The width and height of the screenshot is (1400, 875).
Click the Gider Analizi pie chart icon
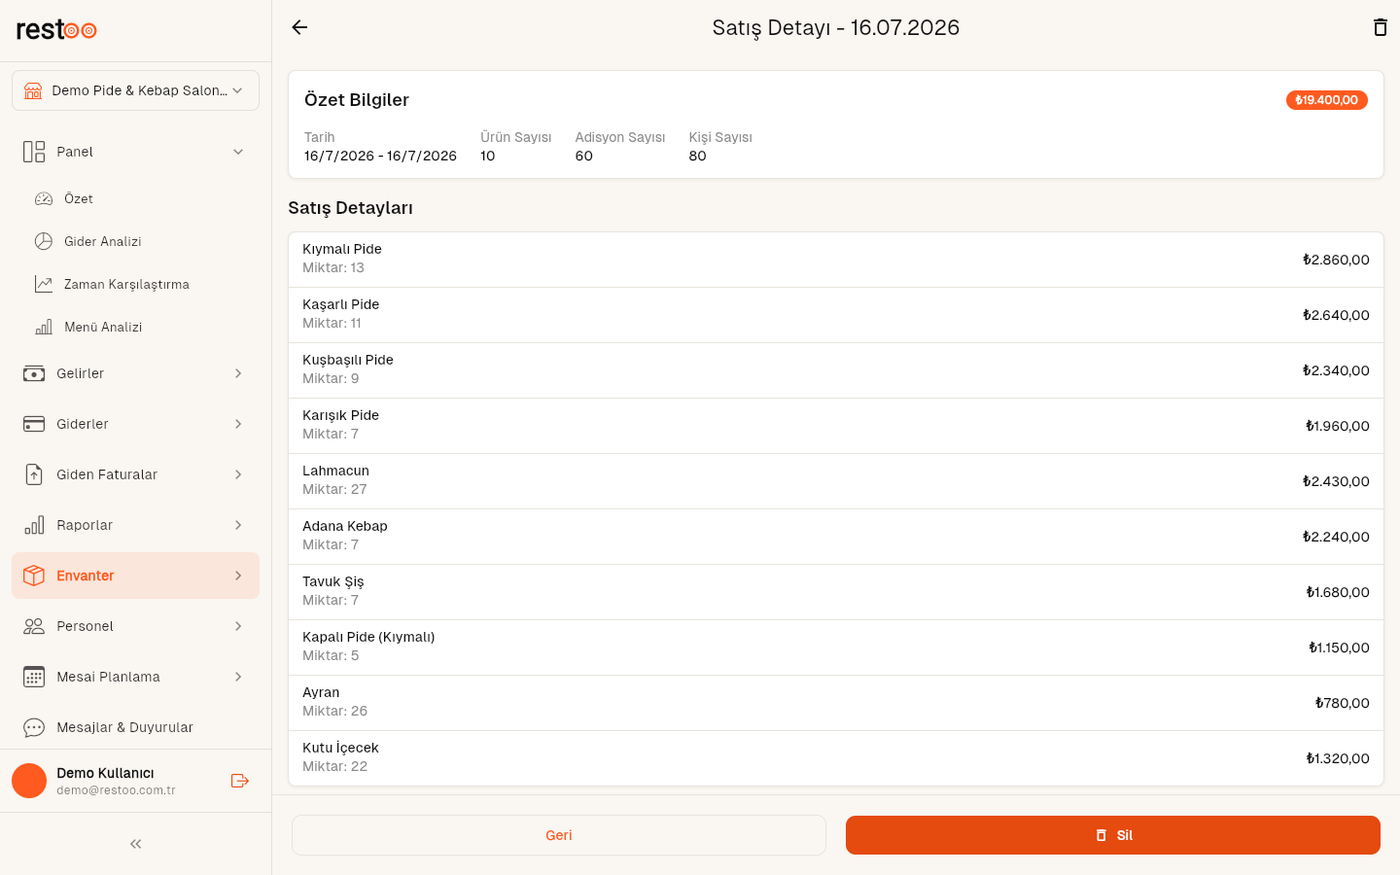click(44, 241)
